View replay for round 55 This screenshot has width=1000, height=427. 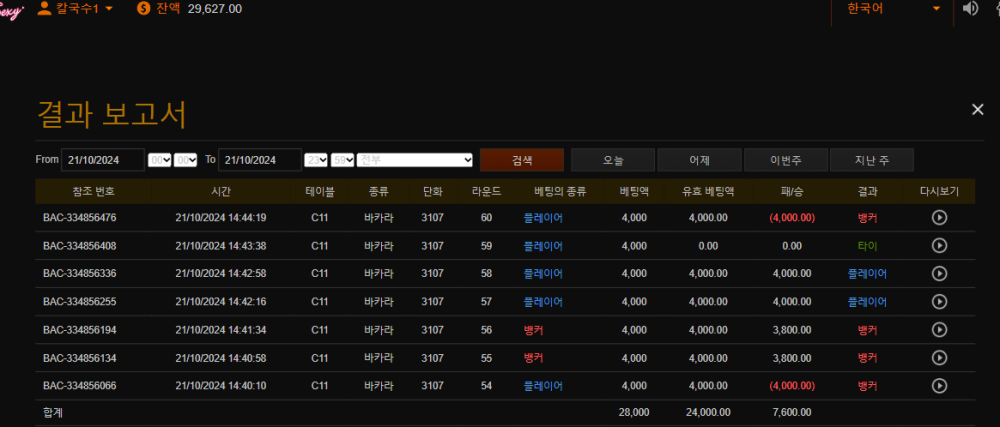click(939, 357)
